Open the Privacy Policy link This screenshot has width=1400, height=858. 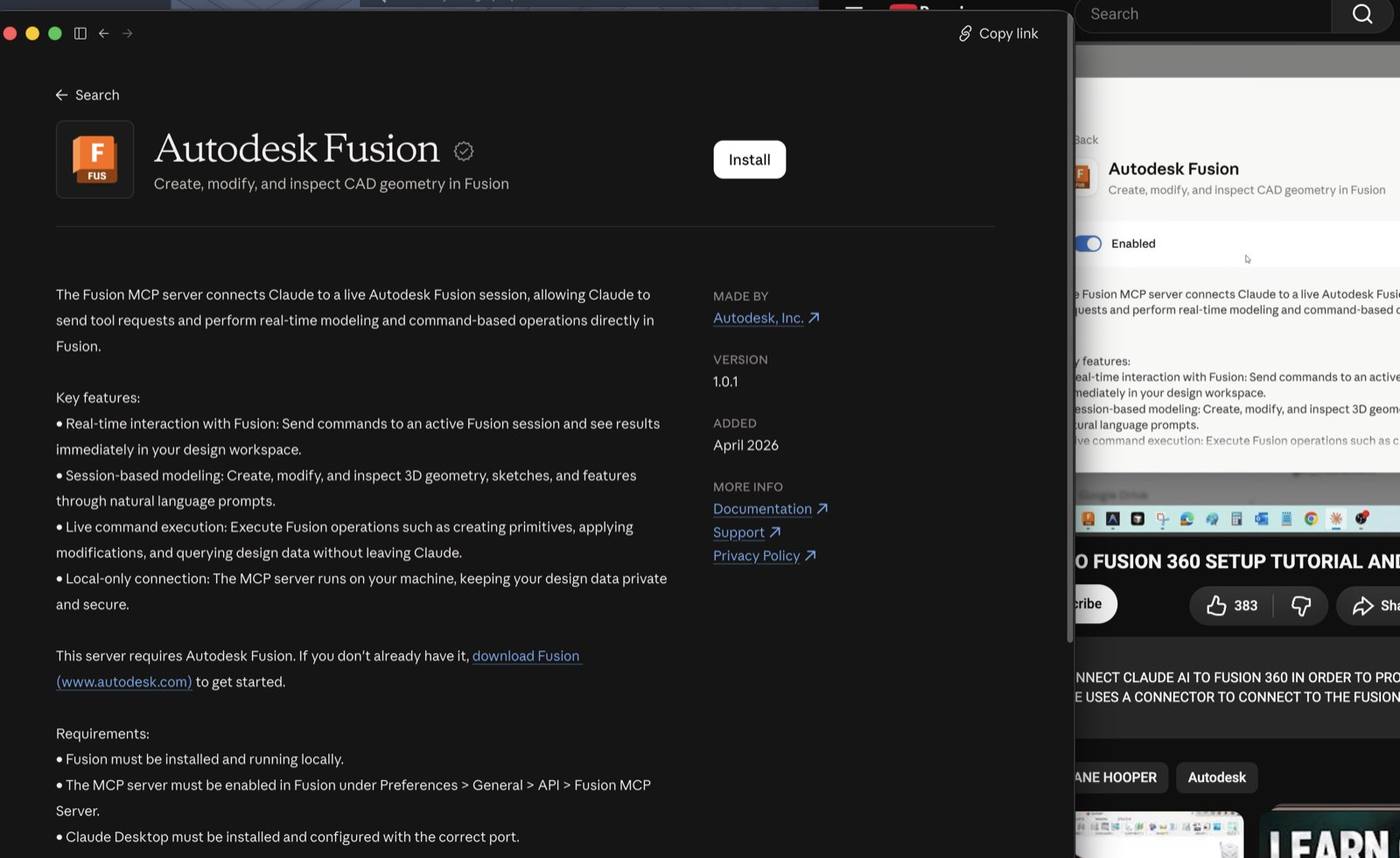(x=764, y=556)
